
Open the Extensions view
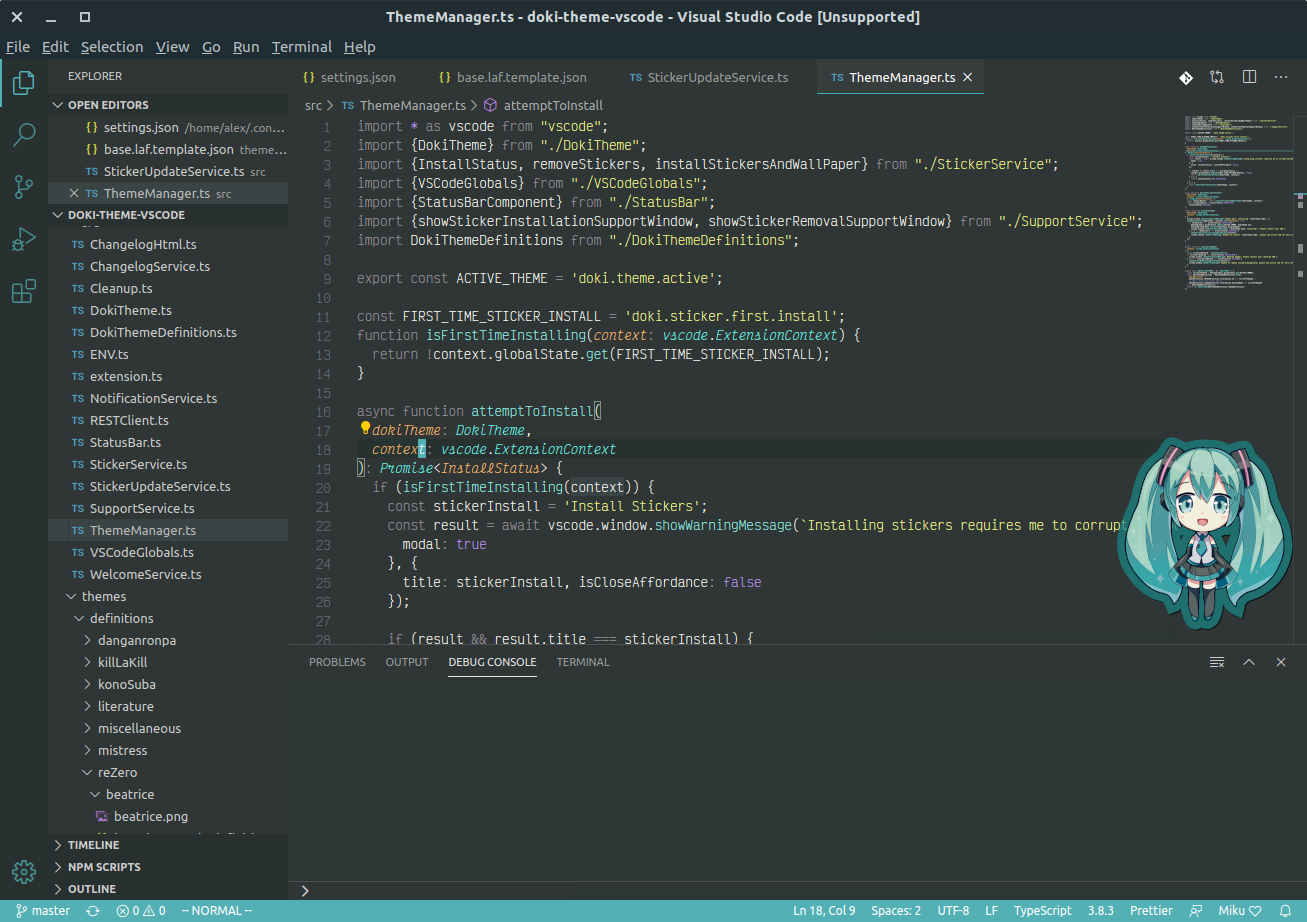click(24, 291)
